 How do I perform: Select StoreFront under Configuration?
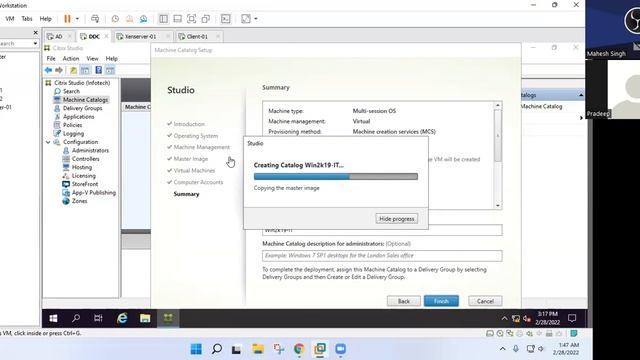[x=85, y=184]
